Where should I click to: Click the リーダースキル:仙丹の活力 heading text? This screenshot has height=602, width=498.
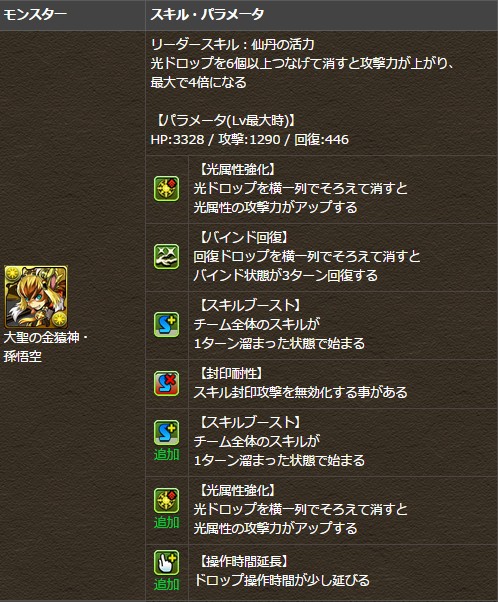point(233,45)
